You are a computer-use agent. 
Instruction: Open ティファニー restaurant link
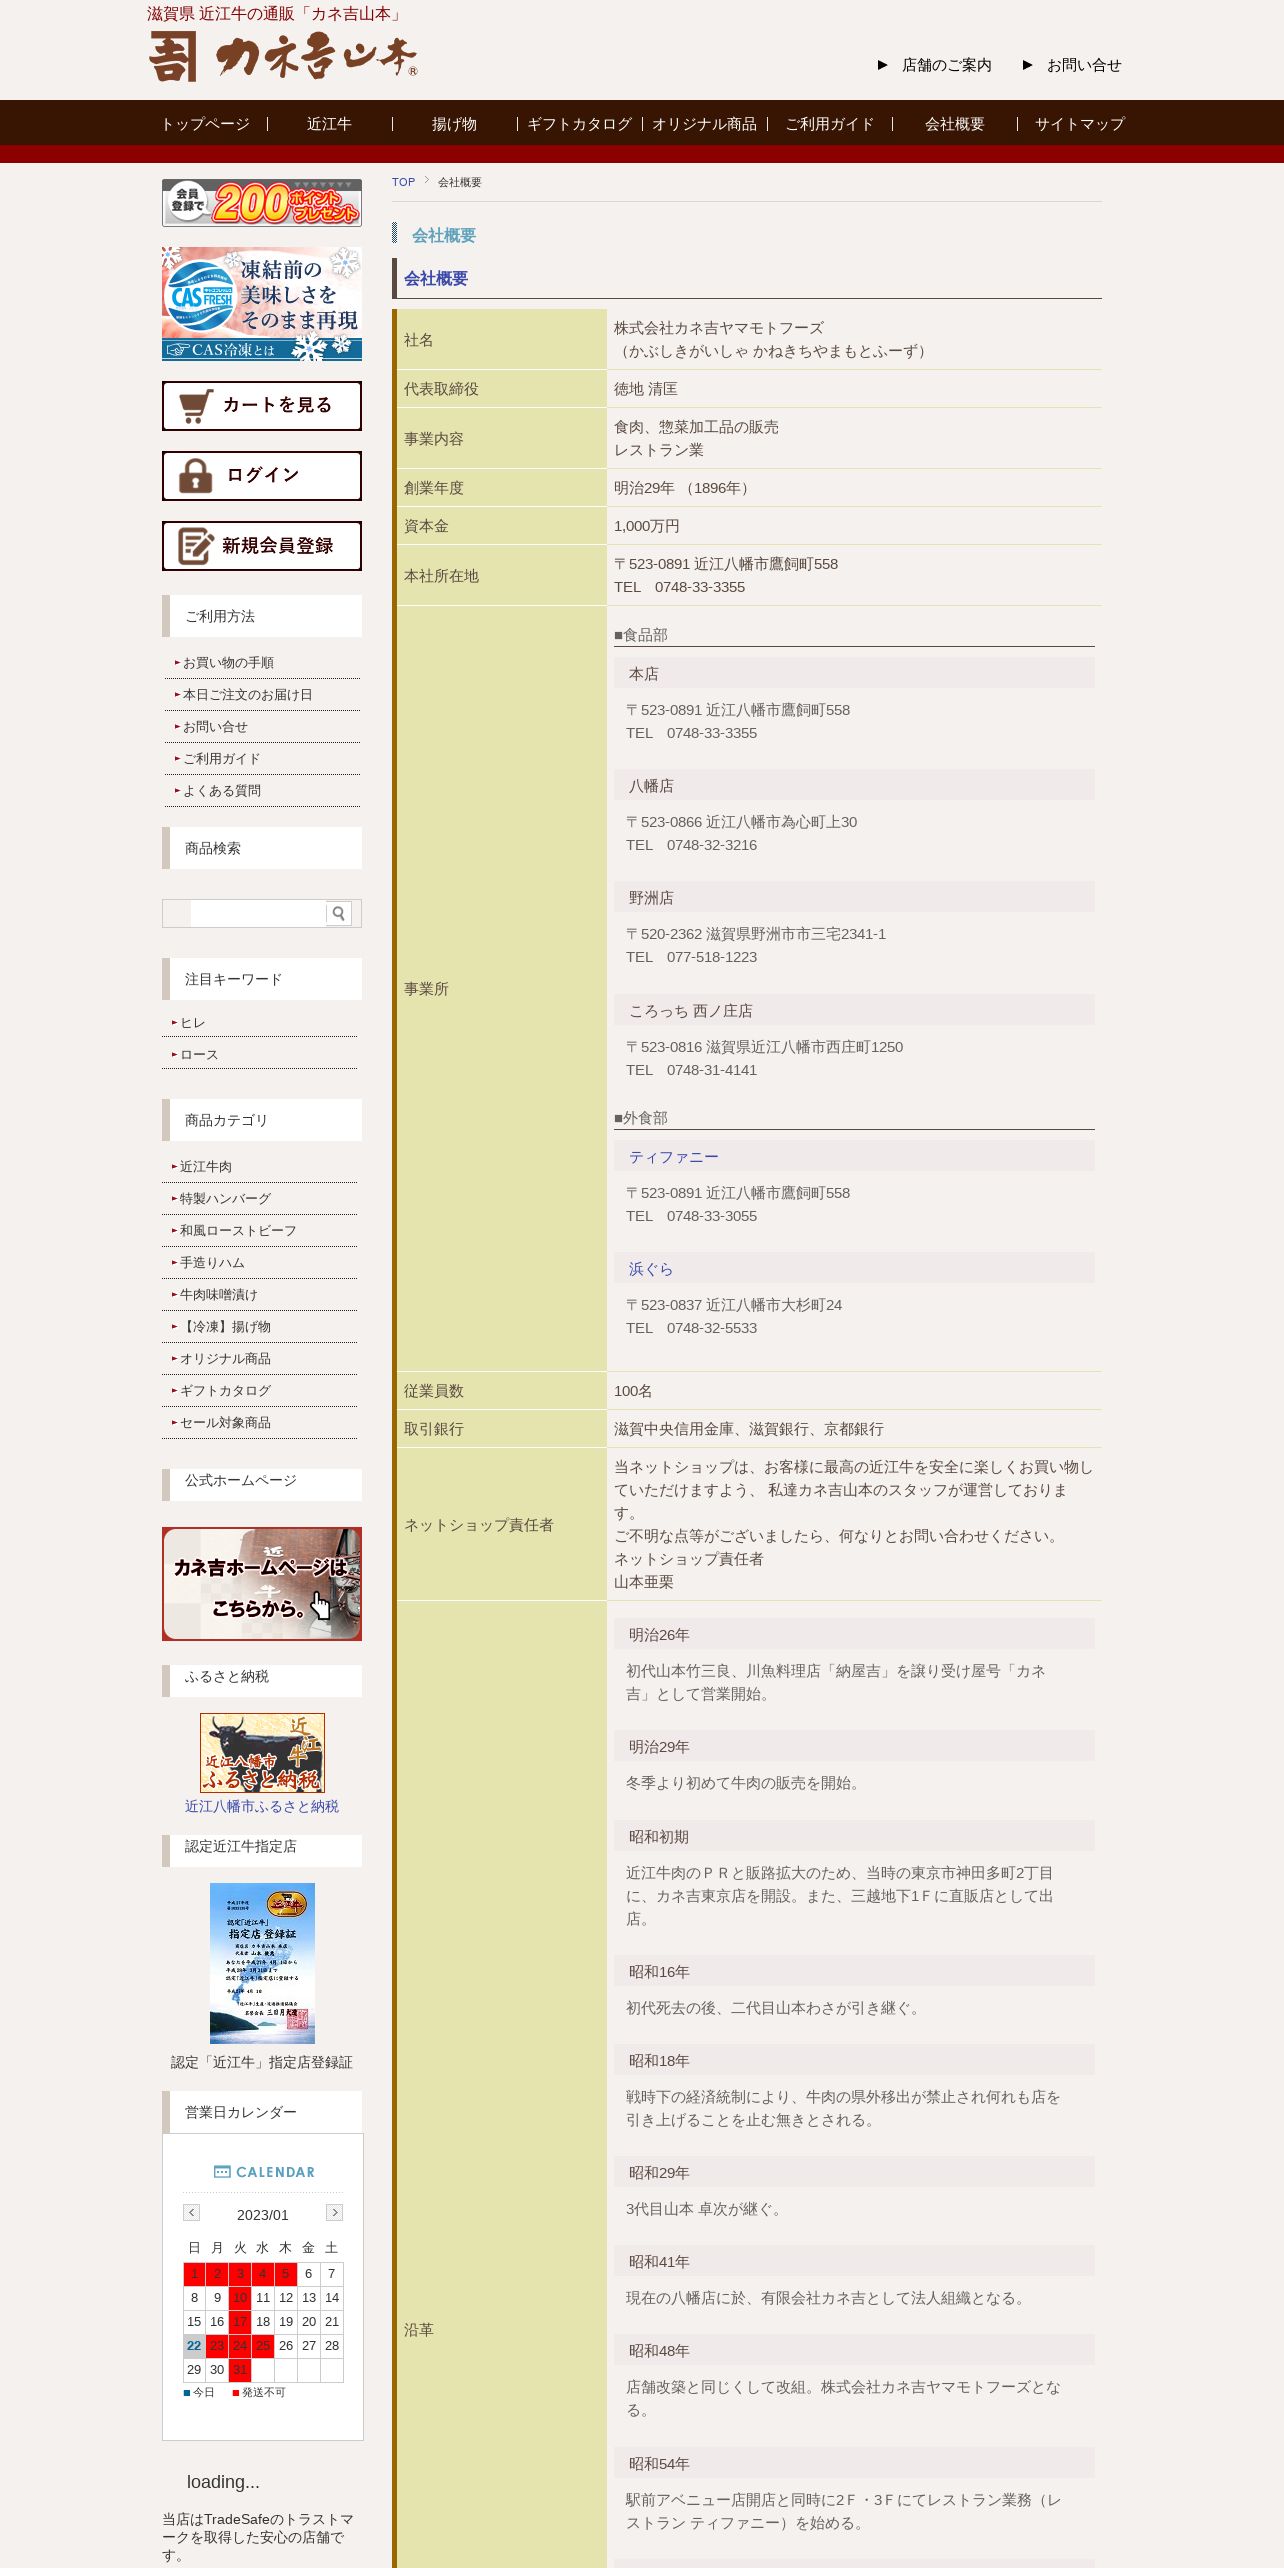[673, 1157]
